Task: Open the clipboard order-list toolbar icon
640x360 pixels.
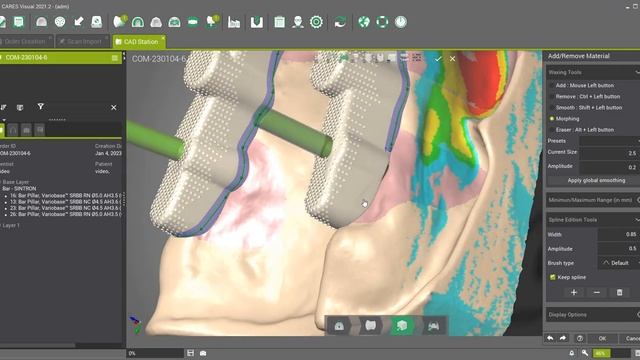Action: (x=280, y=22)
